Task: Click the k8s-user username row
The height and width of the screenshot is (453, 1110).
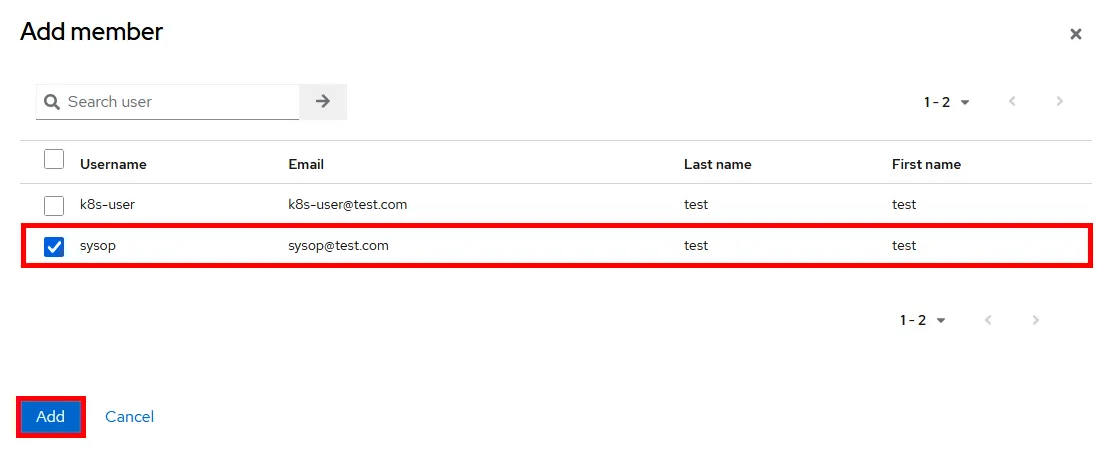Action: [x=107, y=204]
